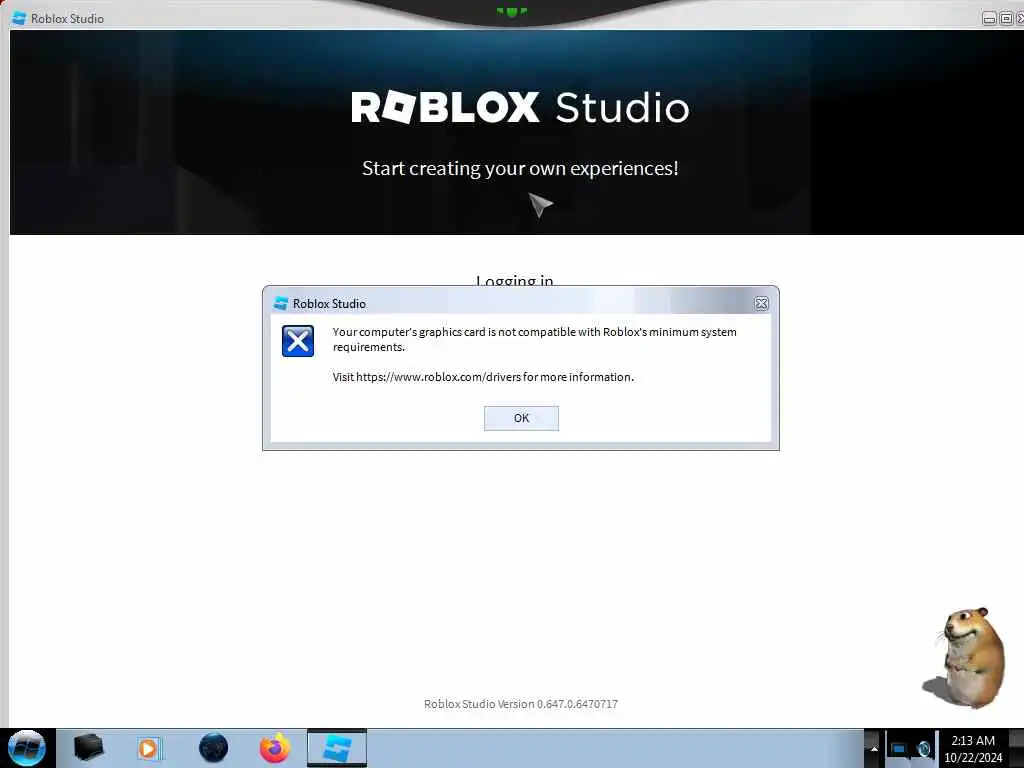This screenshot has width=1024, height=768.
Task: Maximize the Roblox Studio main window
Action: (1006, 18)
